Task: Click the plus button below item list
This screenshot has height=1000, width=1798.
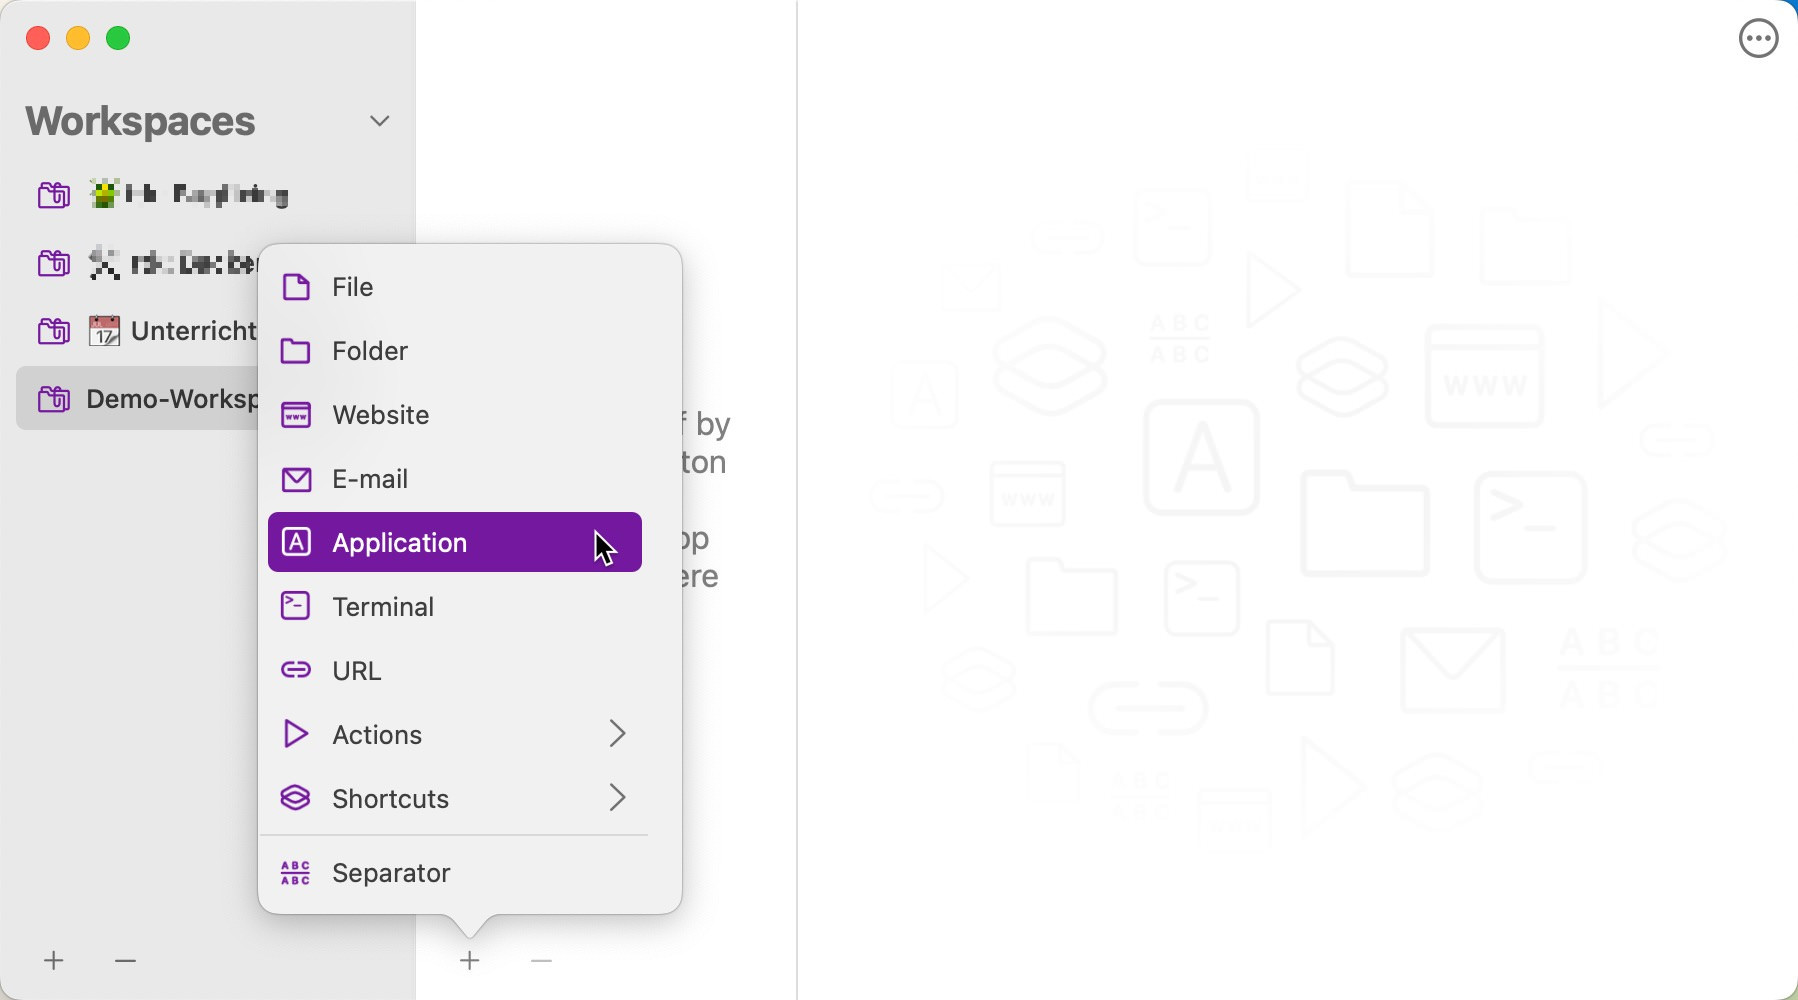Action: point(470,961)
